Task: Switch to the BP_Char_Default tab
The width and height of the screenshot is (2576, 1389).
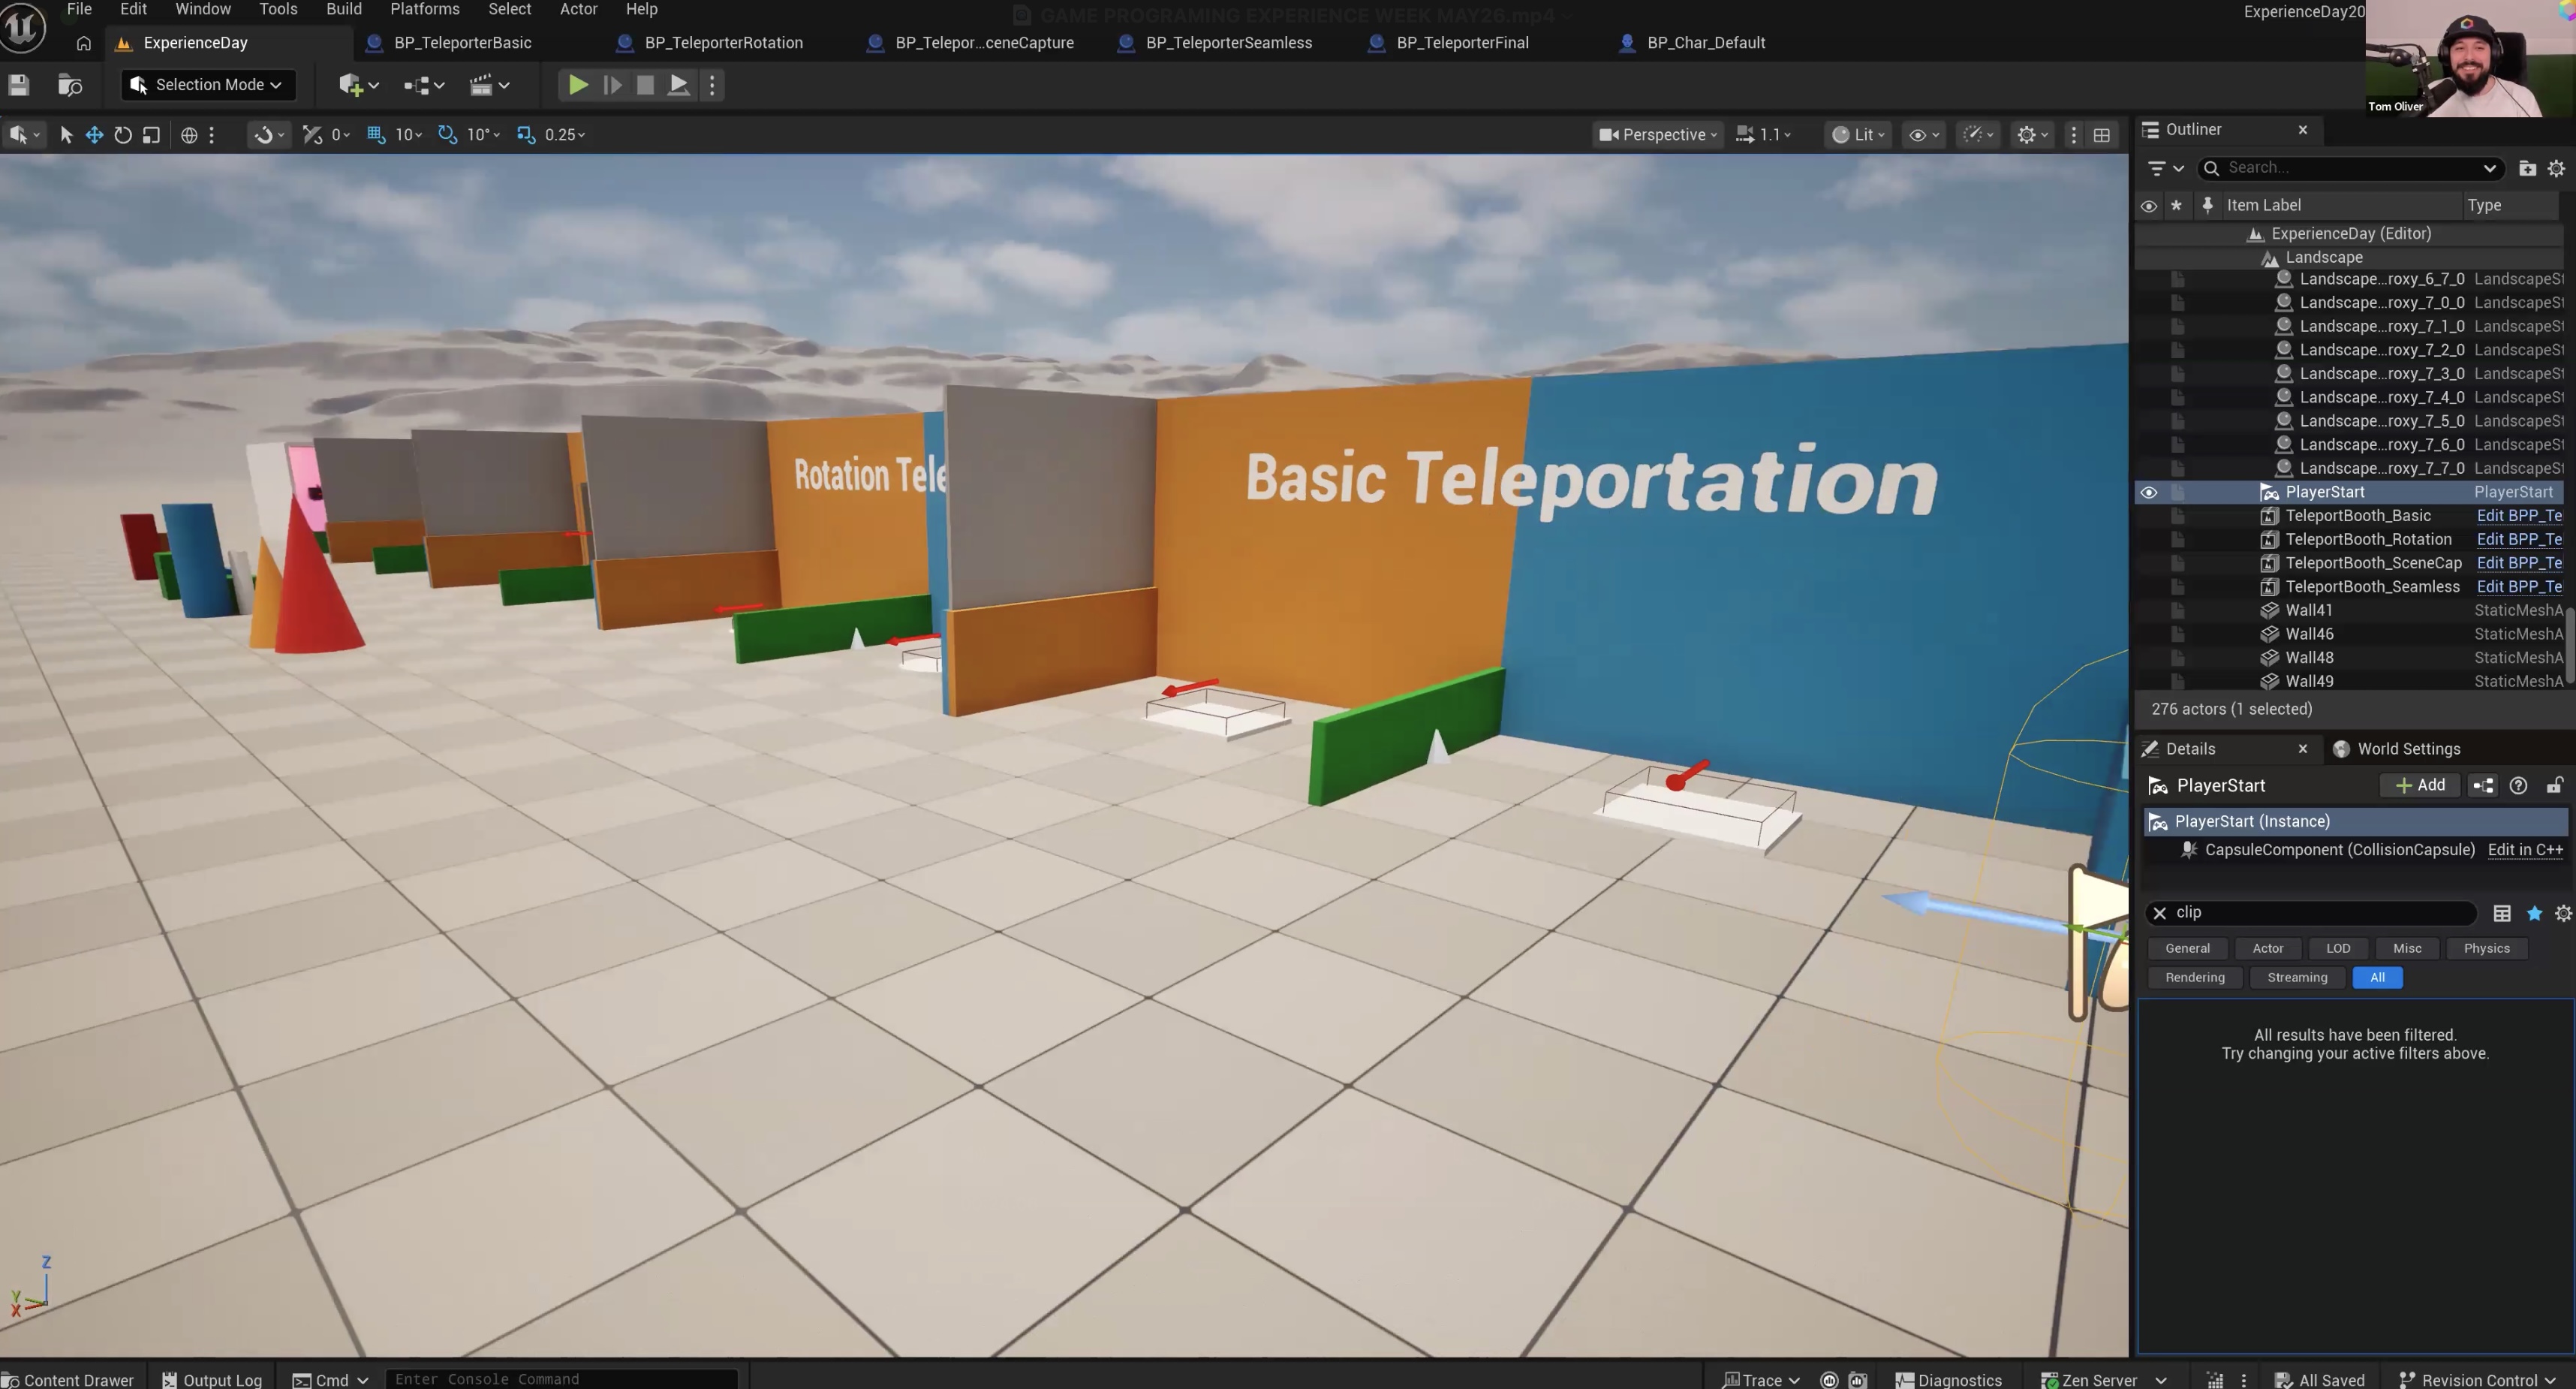Action: (x=1705, y=43)
